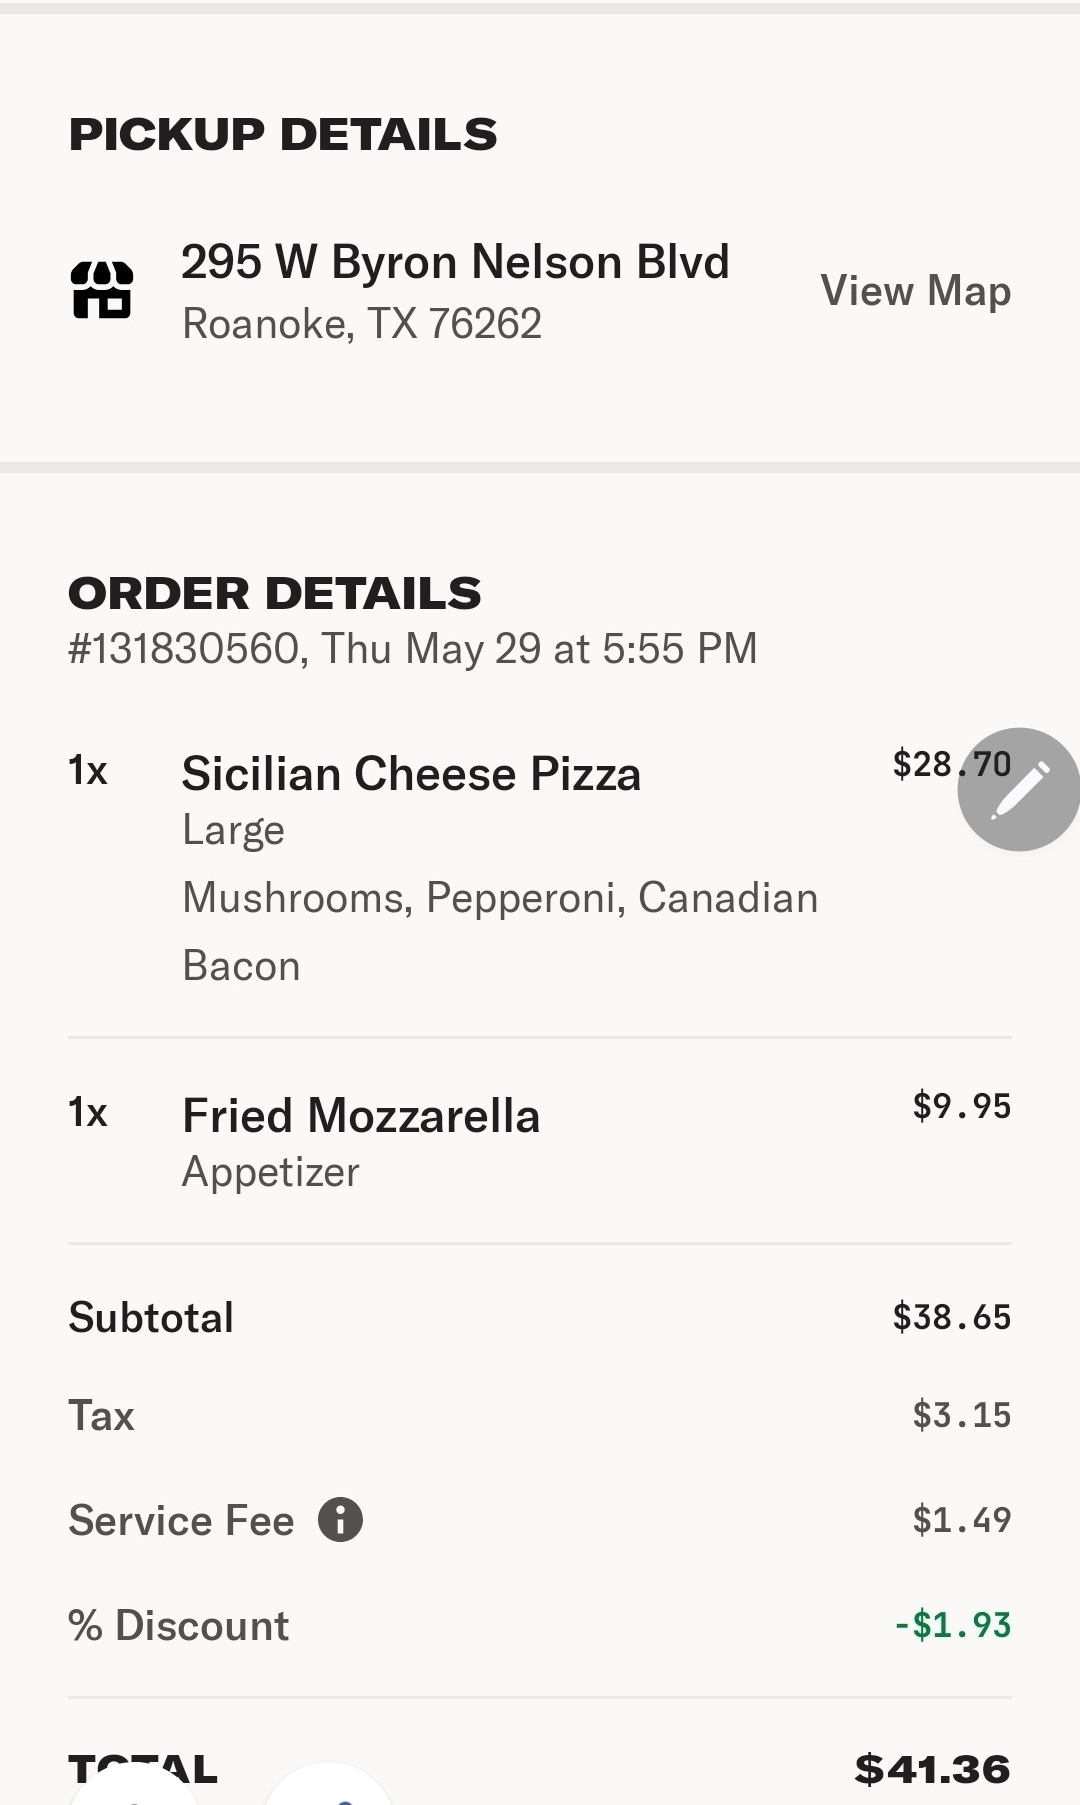Tap the Pickup Details heading
1080x1805 pixels.
(283, 134)
